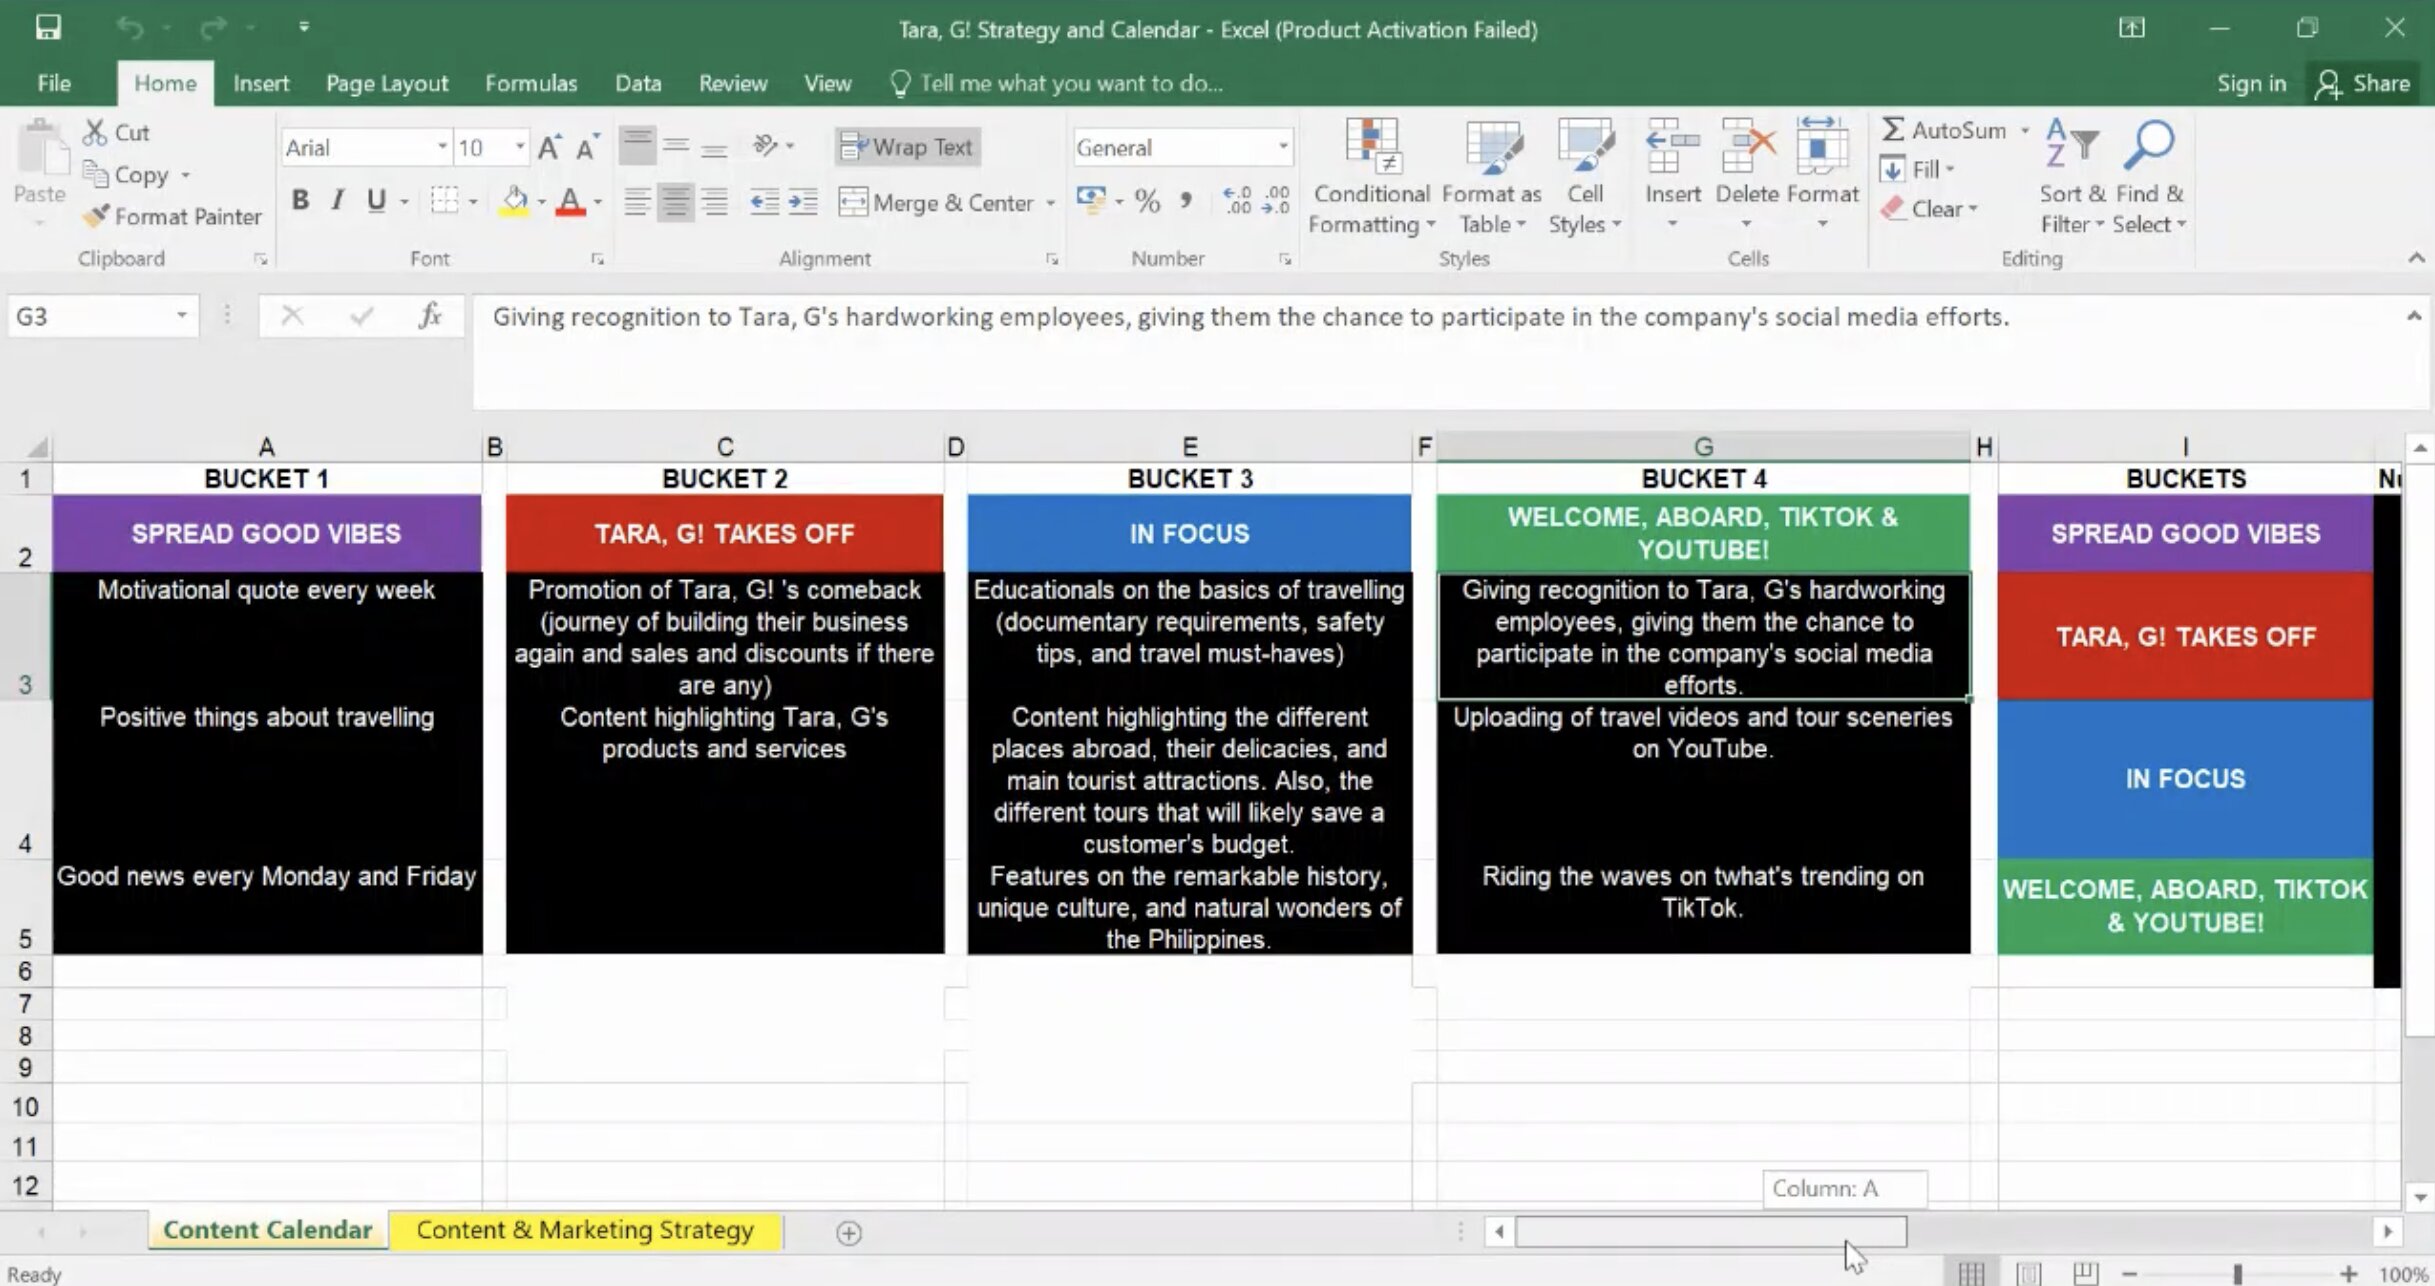Click the Save disk icon
Image resolution: width=2435 pixels, height=1286 pixels.
47,27
